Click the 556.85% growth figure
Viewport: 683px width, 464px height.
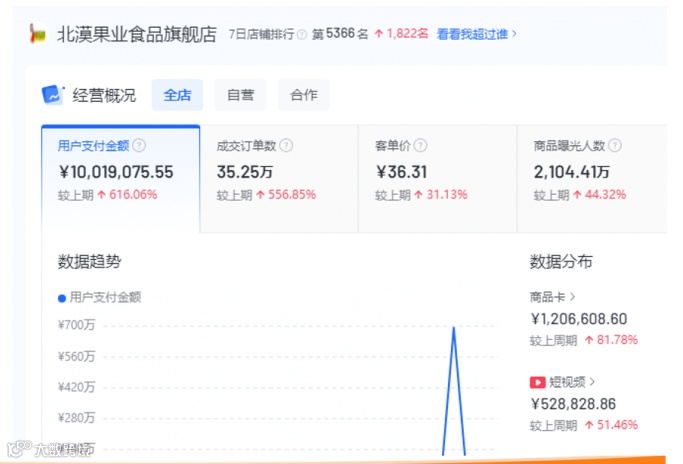click(x=292, y=195)
